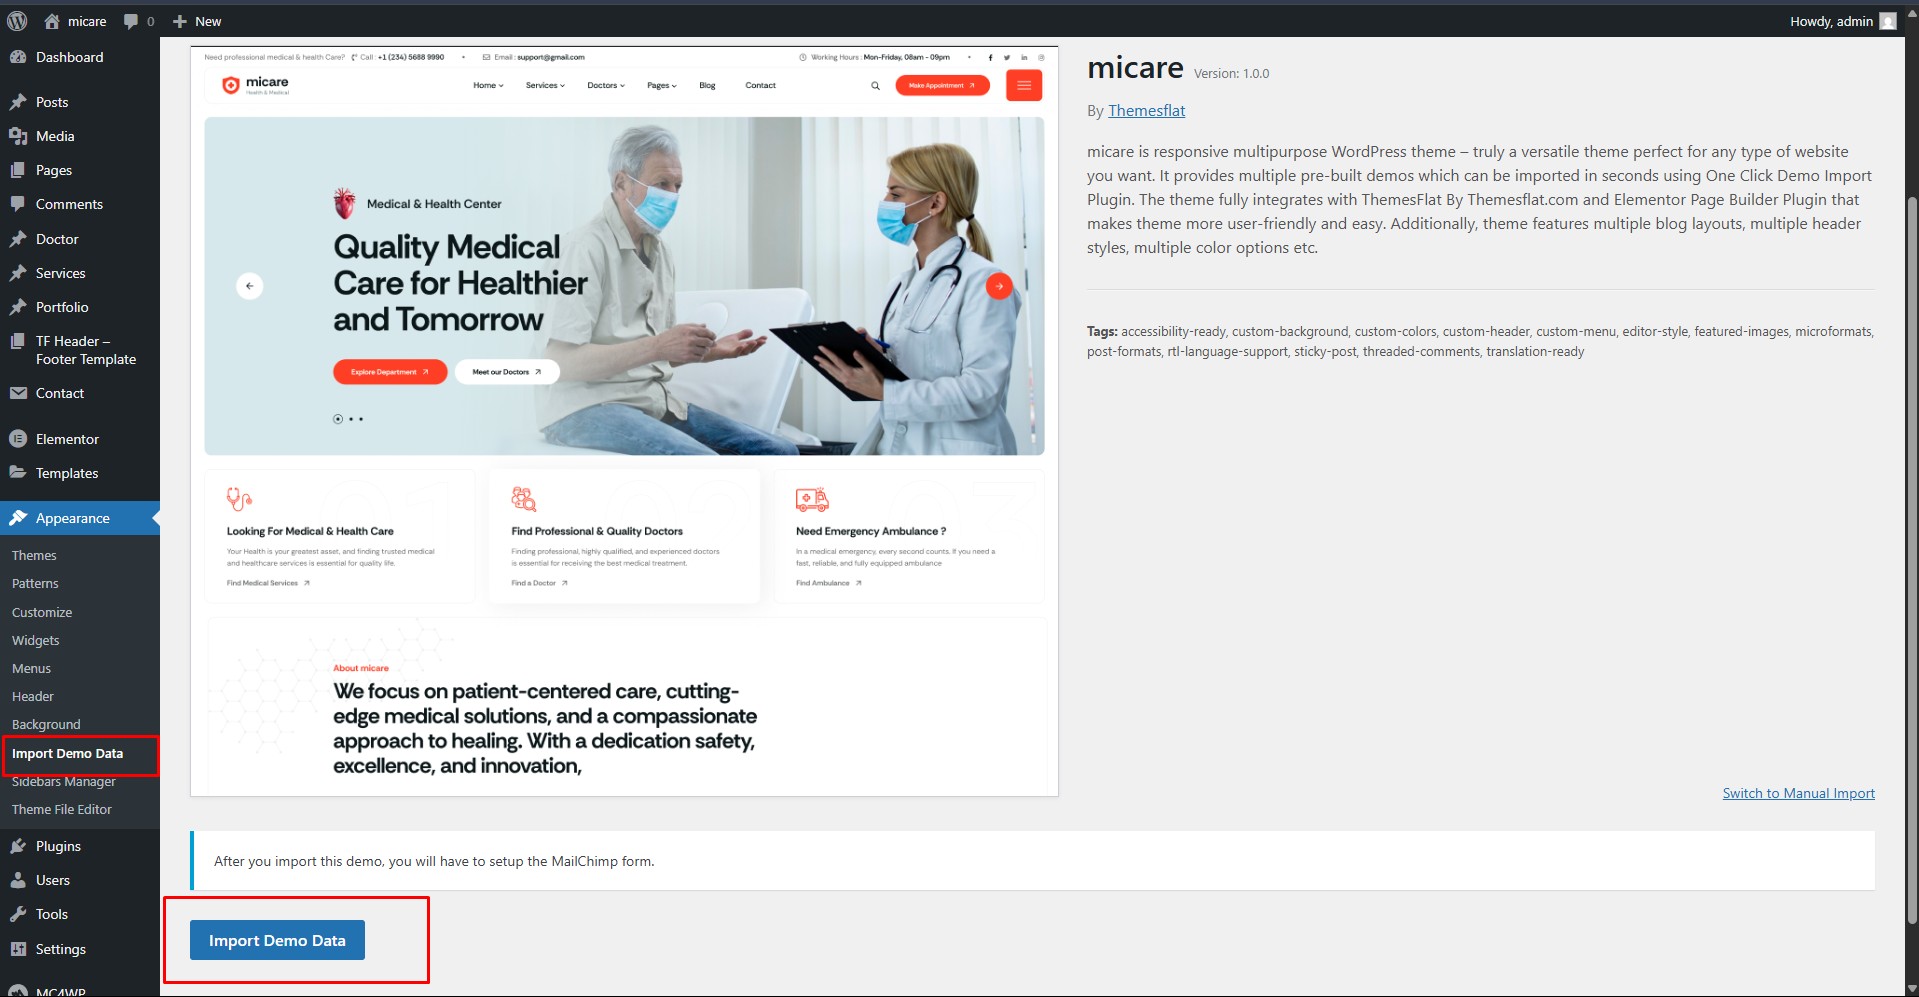Click the search magnifier in theme preview
The width and height of the screenshot is (1919, 997).
(875, 86)
